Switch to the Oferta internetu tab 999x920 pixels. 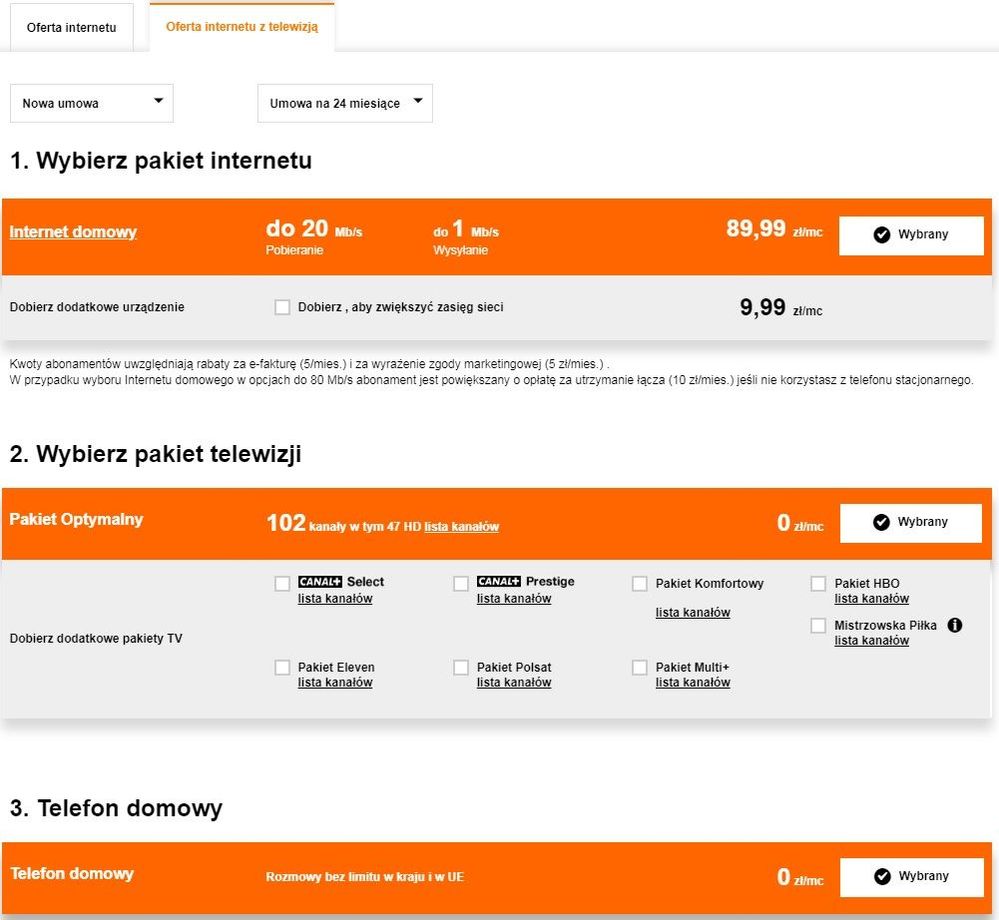point(71,27)
